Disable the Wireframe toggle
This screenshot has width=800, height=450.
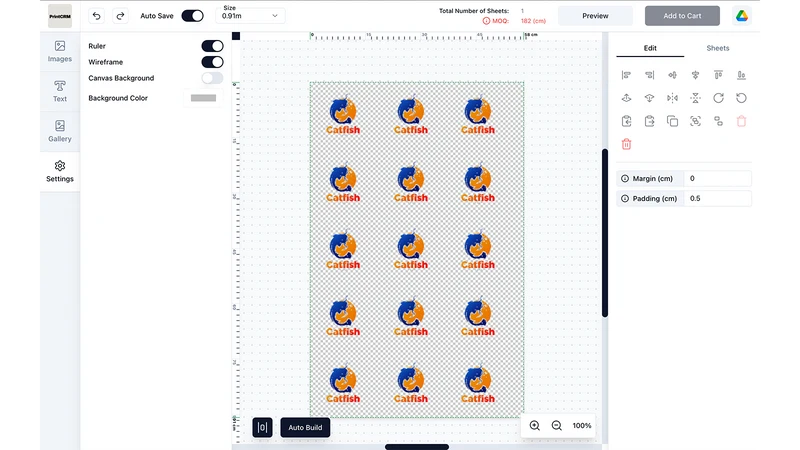click(x=212, y=62)
